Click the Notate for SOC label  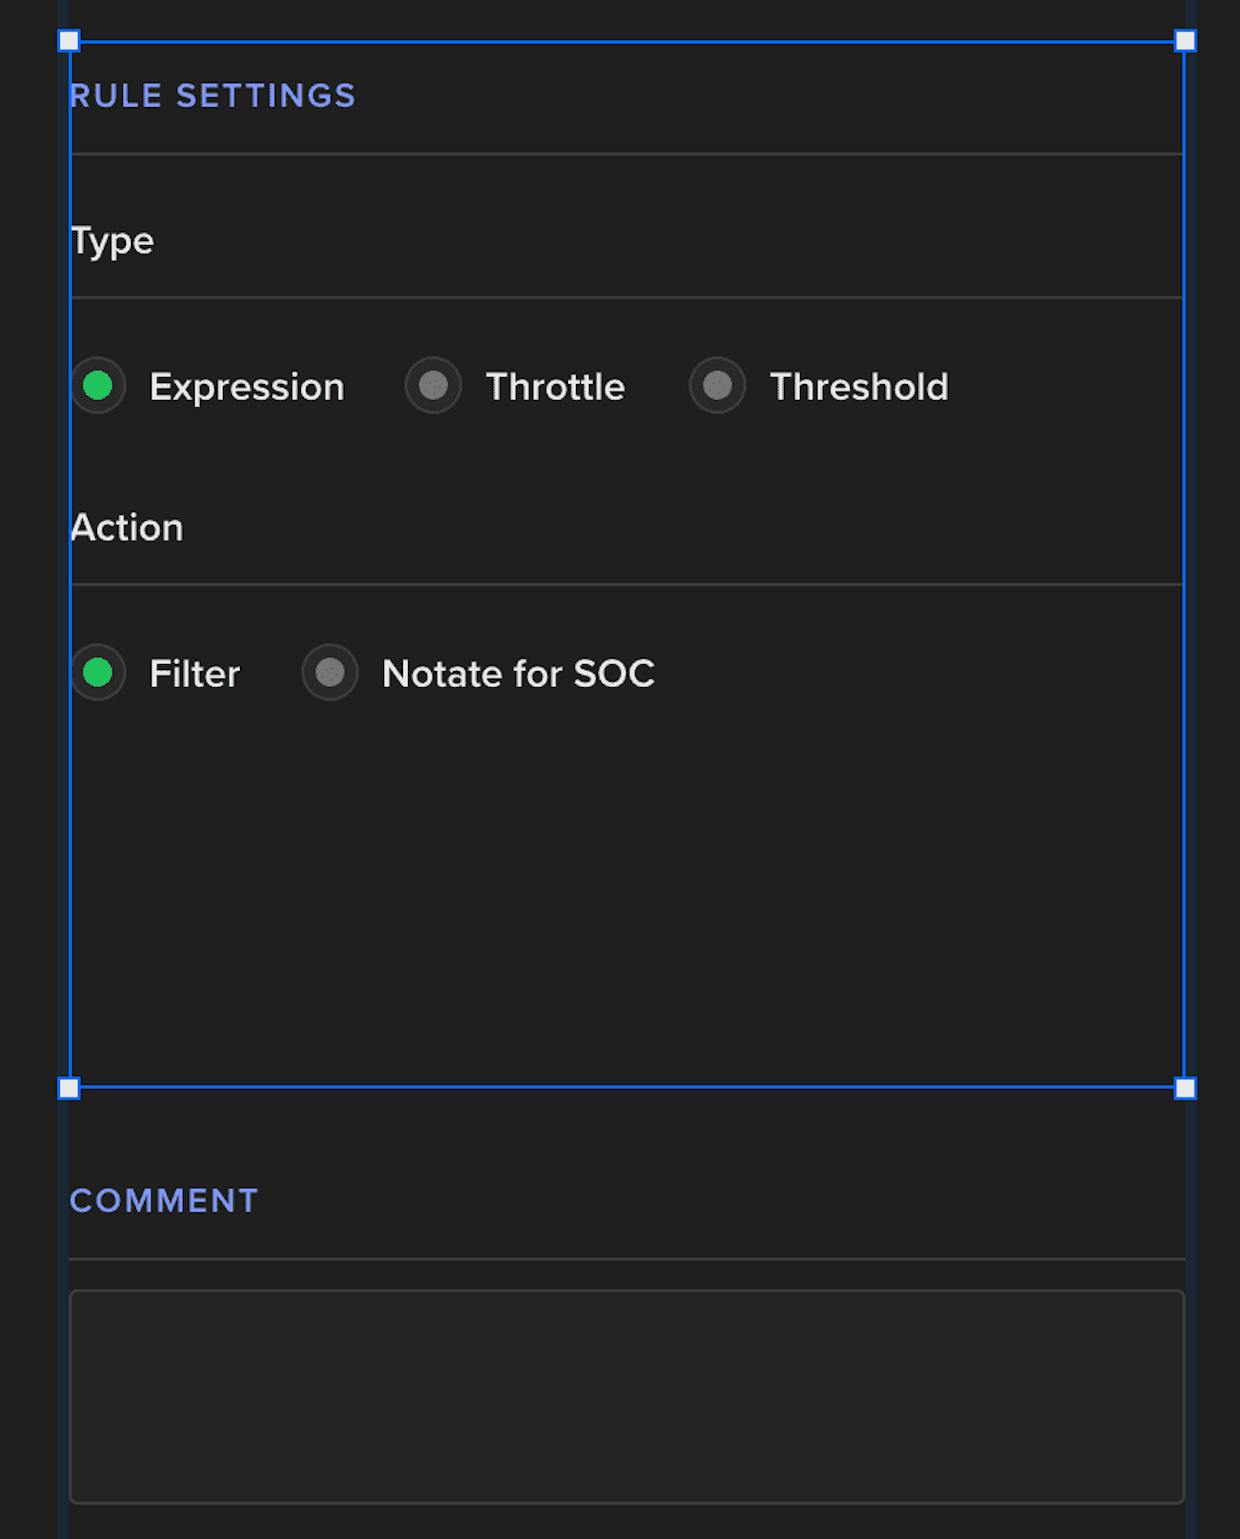tap(519, 674)
